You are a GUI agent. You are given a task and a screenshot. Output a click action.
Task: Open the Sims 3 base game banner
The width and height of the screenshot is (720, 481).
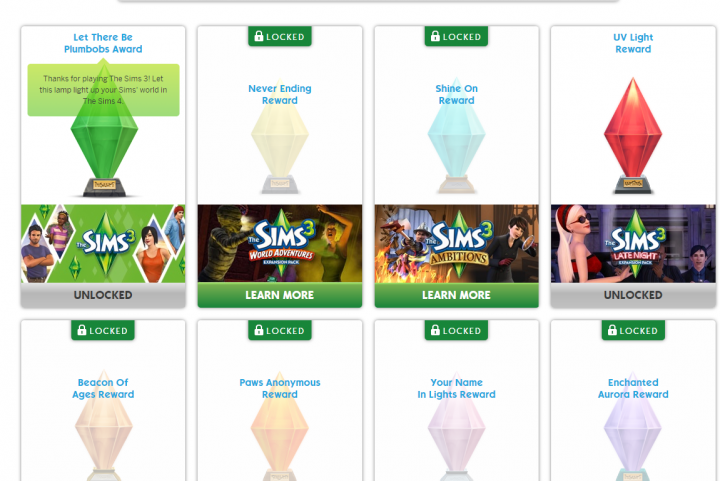coord(103,244)
